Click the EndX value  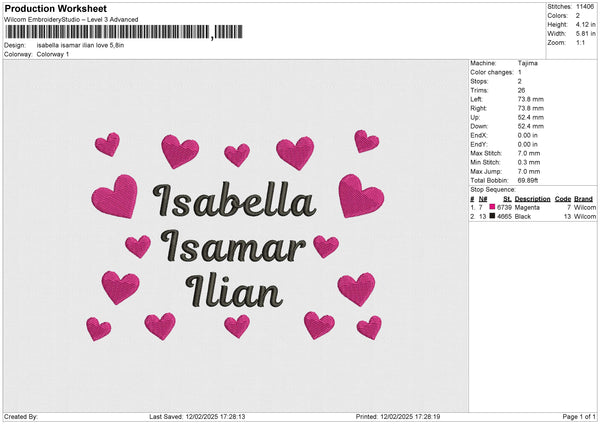[x=528, y=135]
